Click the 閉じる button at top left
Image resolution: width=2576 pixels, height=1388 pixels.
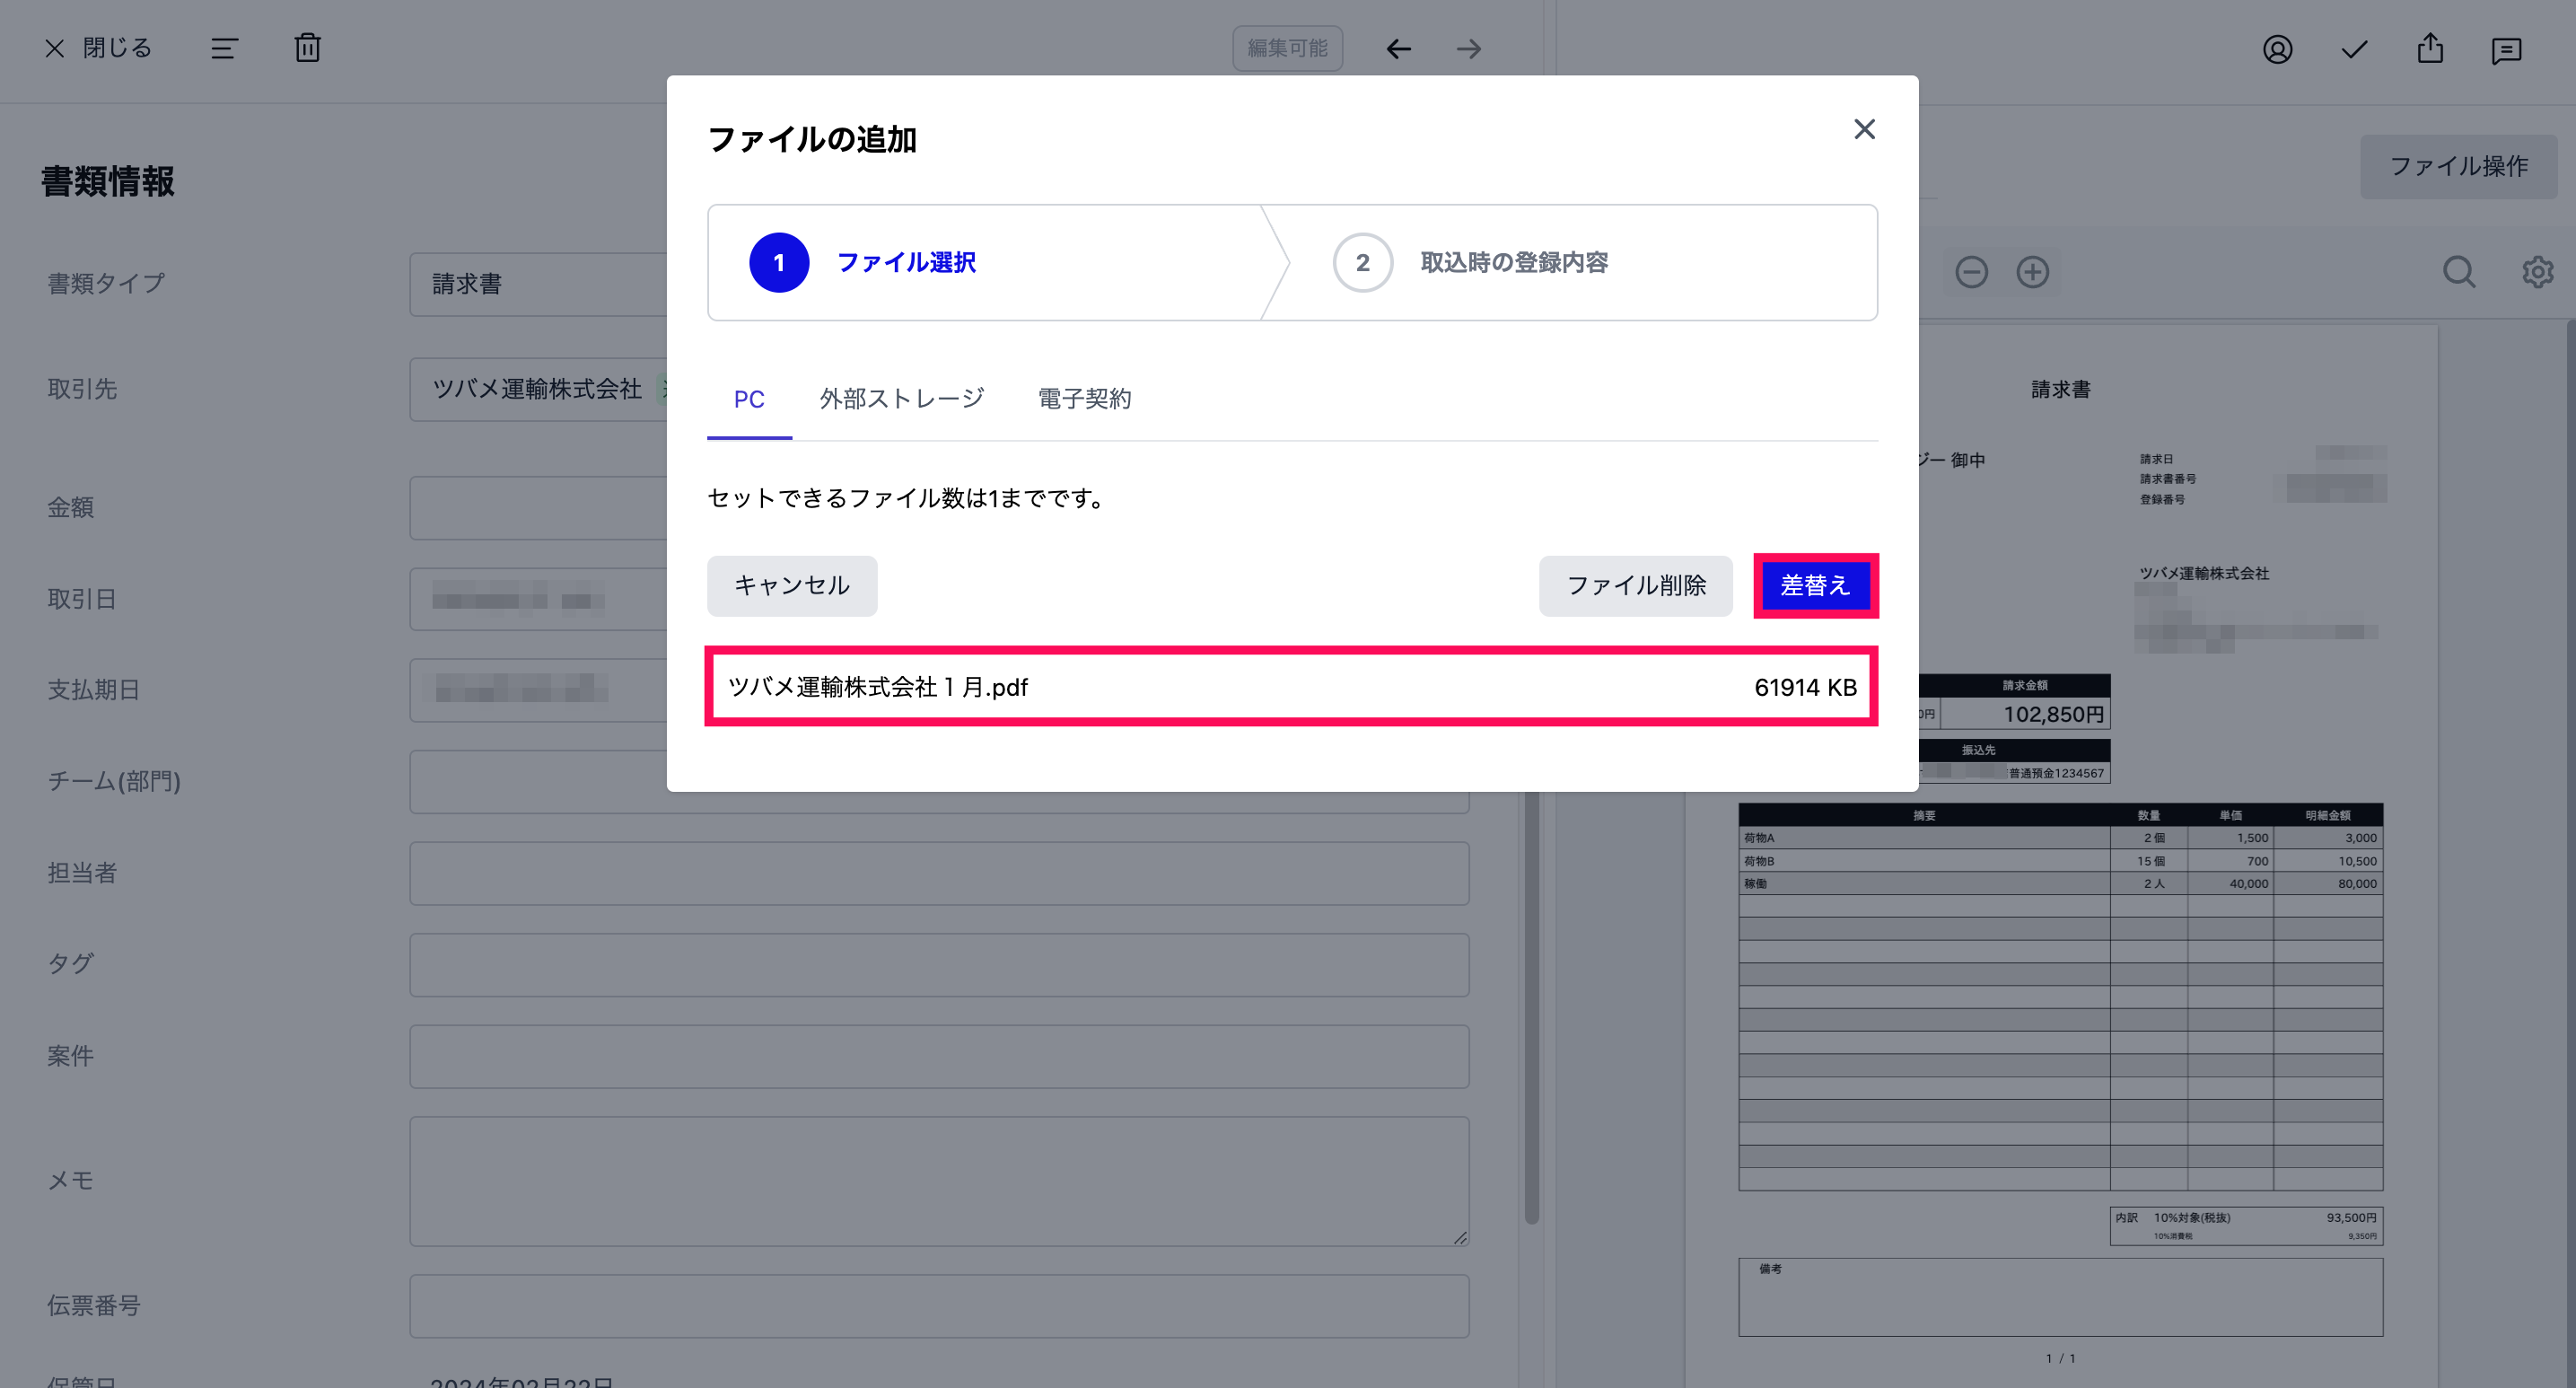pyautogui.click(x=98, y=48)
